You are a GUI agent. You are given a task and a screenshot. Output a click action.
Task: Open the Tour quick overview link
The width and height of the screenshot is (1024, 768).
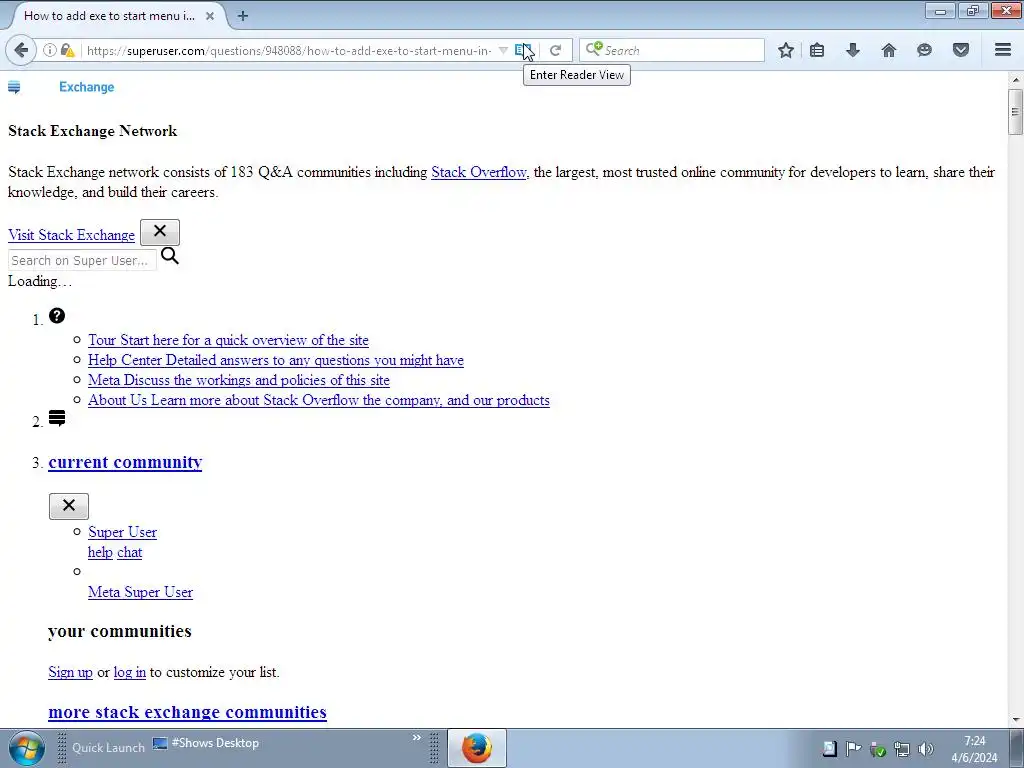tap(228, 340)
